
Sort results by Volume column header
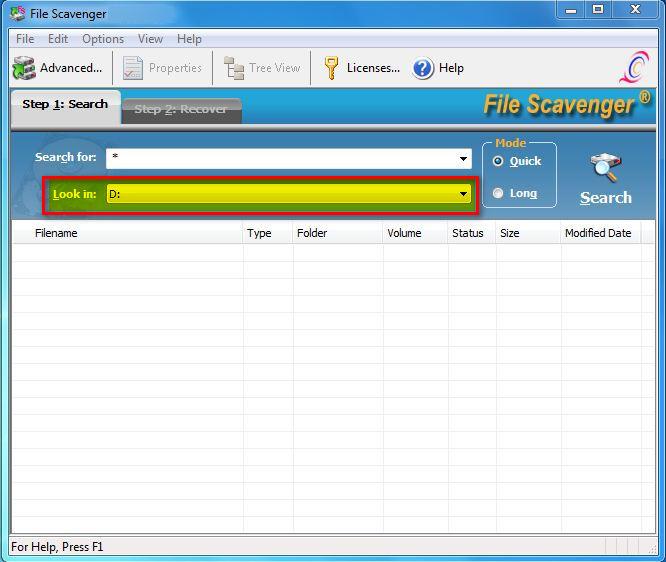pos(415,233)
